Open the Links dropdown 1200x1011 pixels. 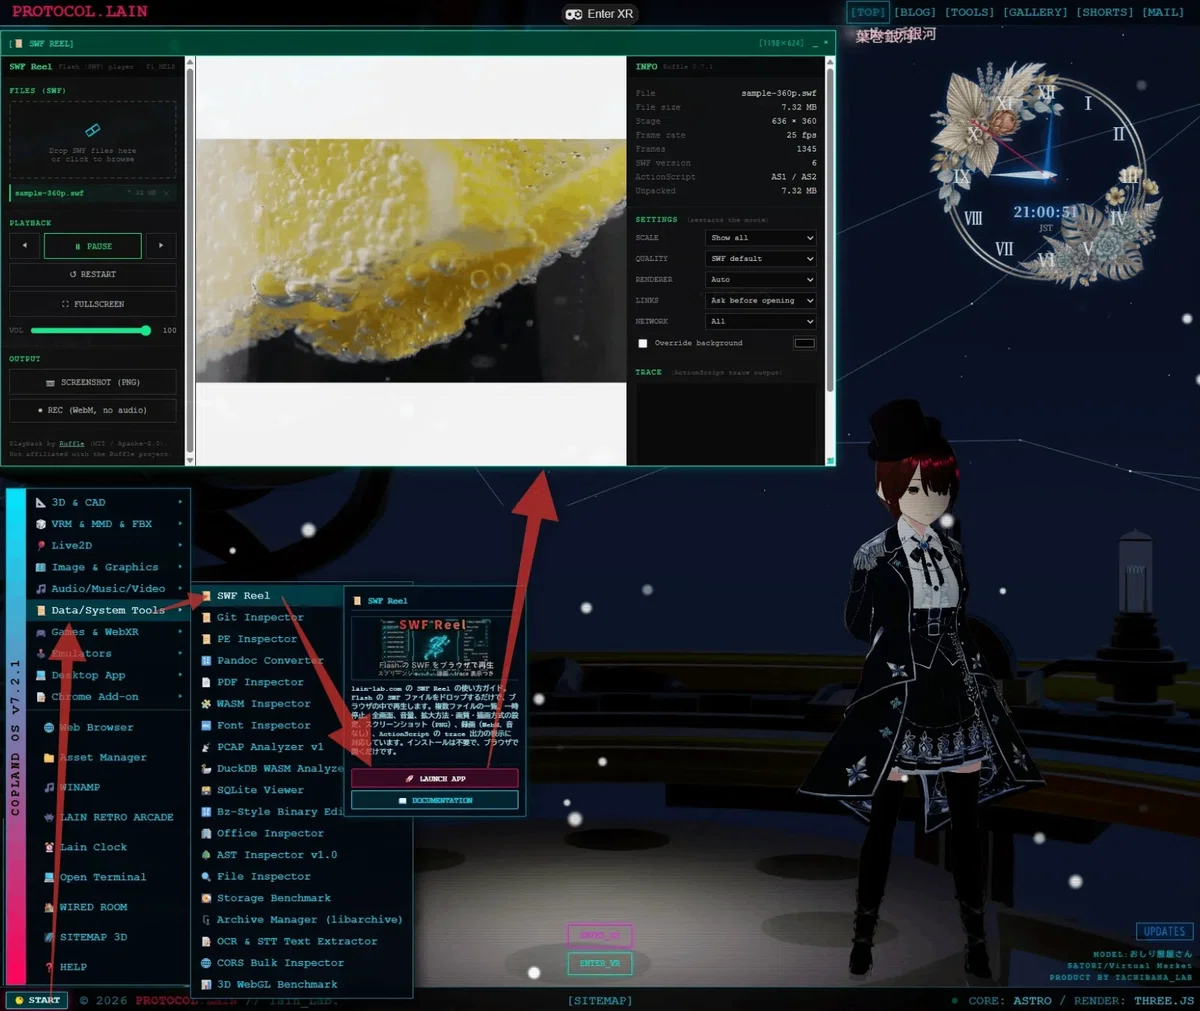point(761,301)
